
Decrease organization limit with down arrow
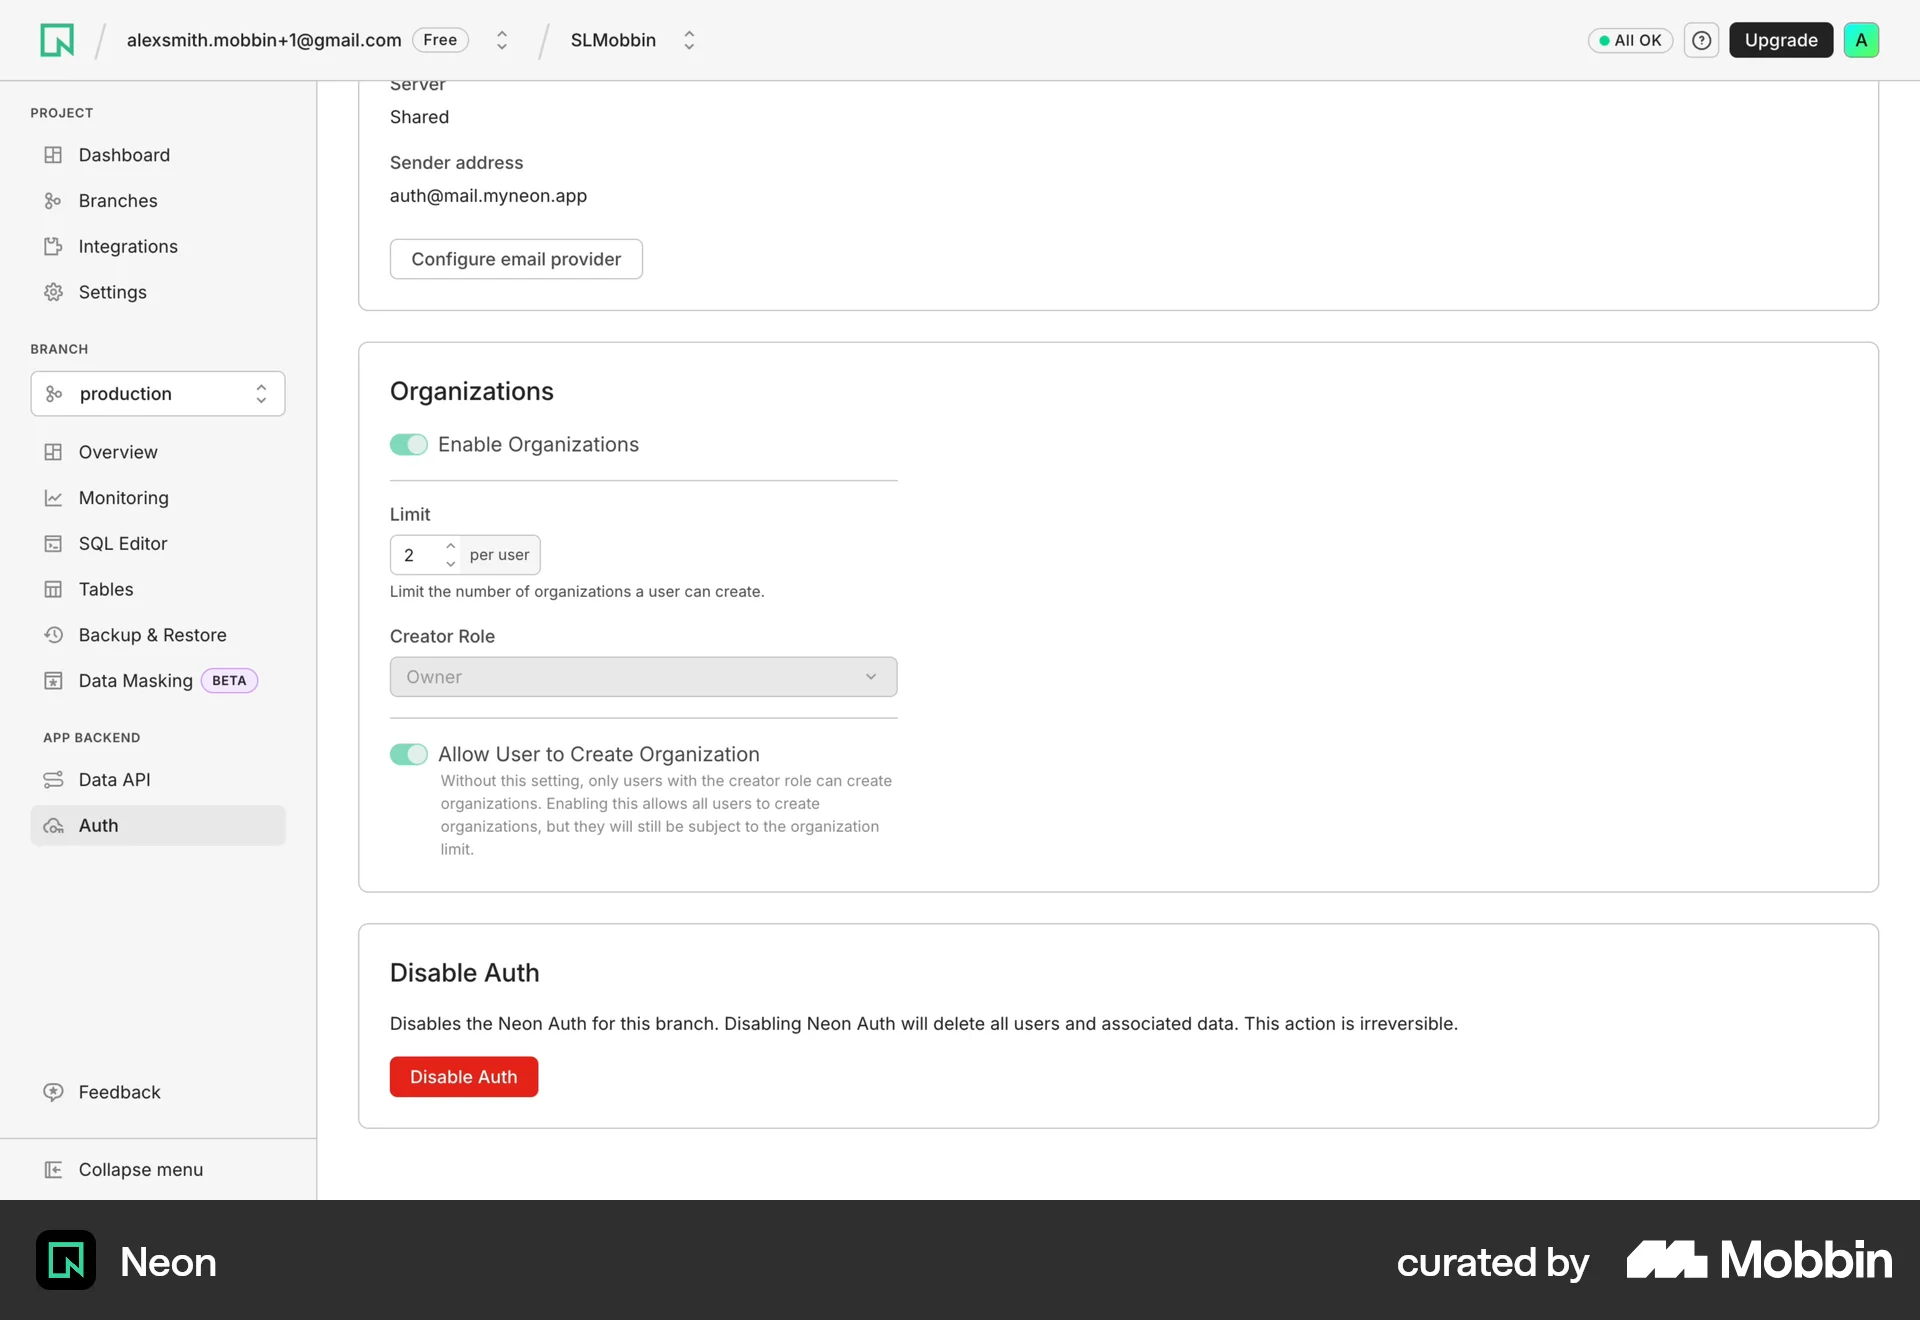[x=451, y=564]
